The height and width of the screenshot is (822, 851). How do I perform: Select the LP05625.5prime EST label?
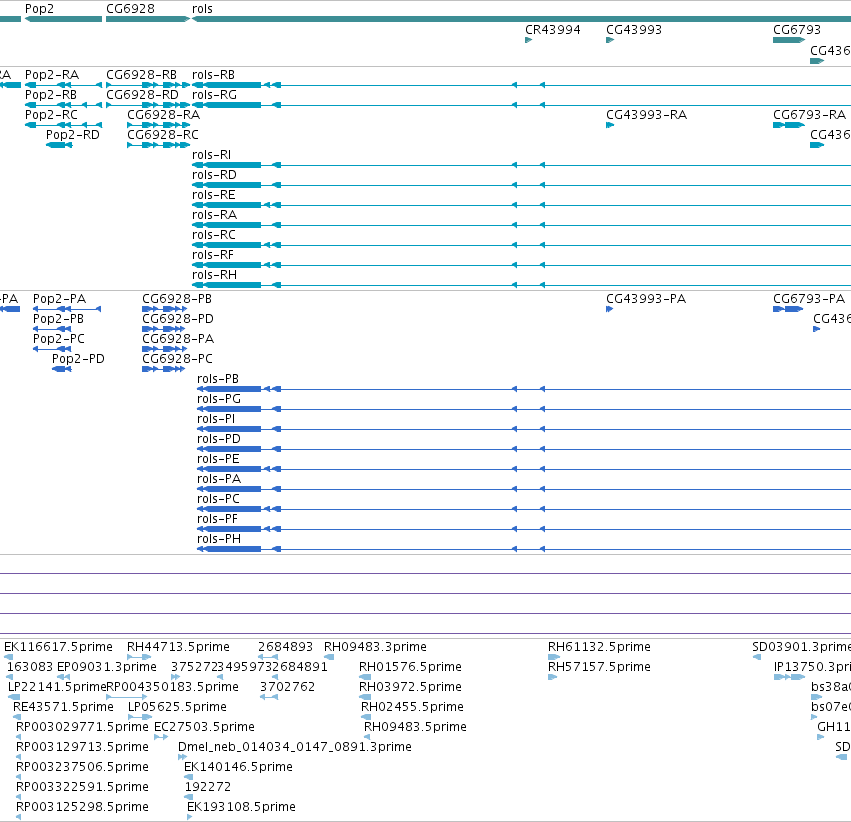[177, 707]
